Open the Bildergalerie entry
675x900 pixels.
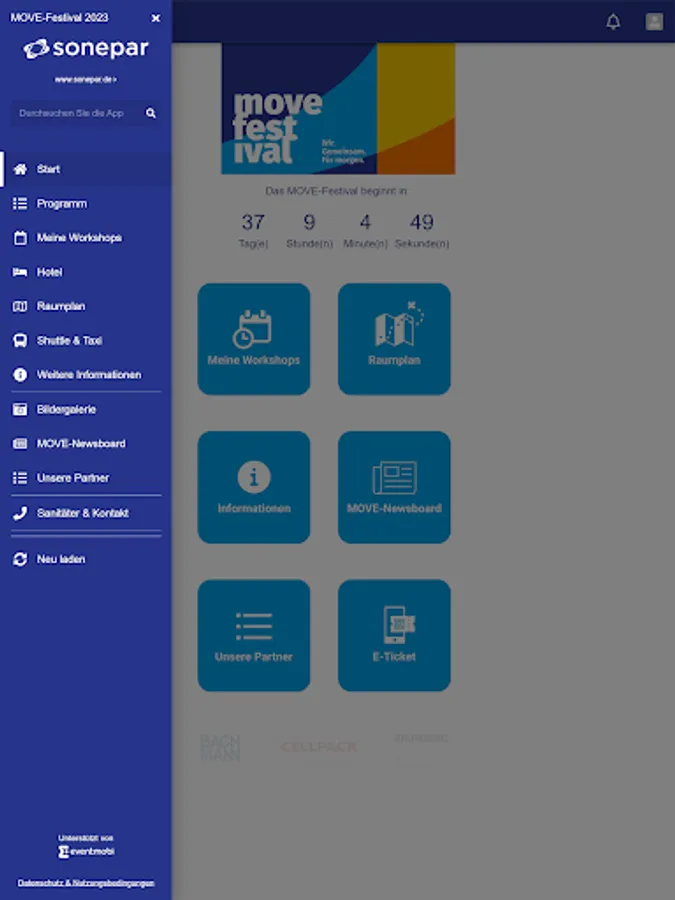[x=86, y=409]
